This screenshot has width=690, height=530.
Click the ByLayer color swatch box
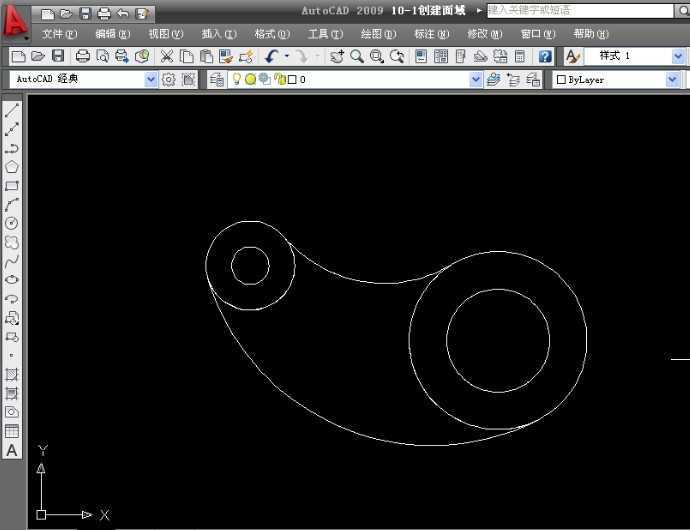[561, 80]
